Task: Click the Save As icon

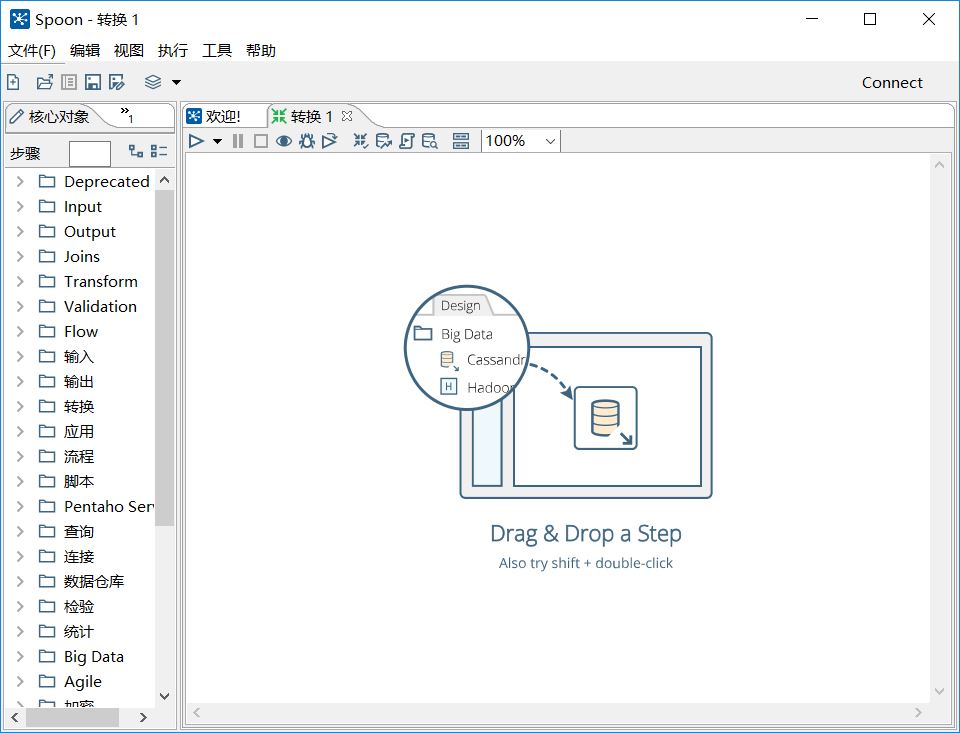Action: coord(117,82)
